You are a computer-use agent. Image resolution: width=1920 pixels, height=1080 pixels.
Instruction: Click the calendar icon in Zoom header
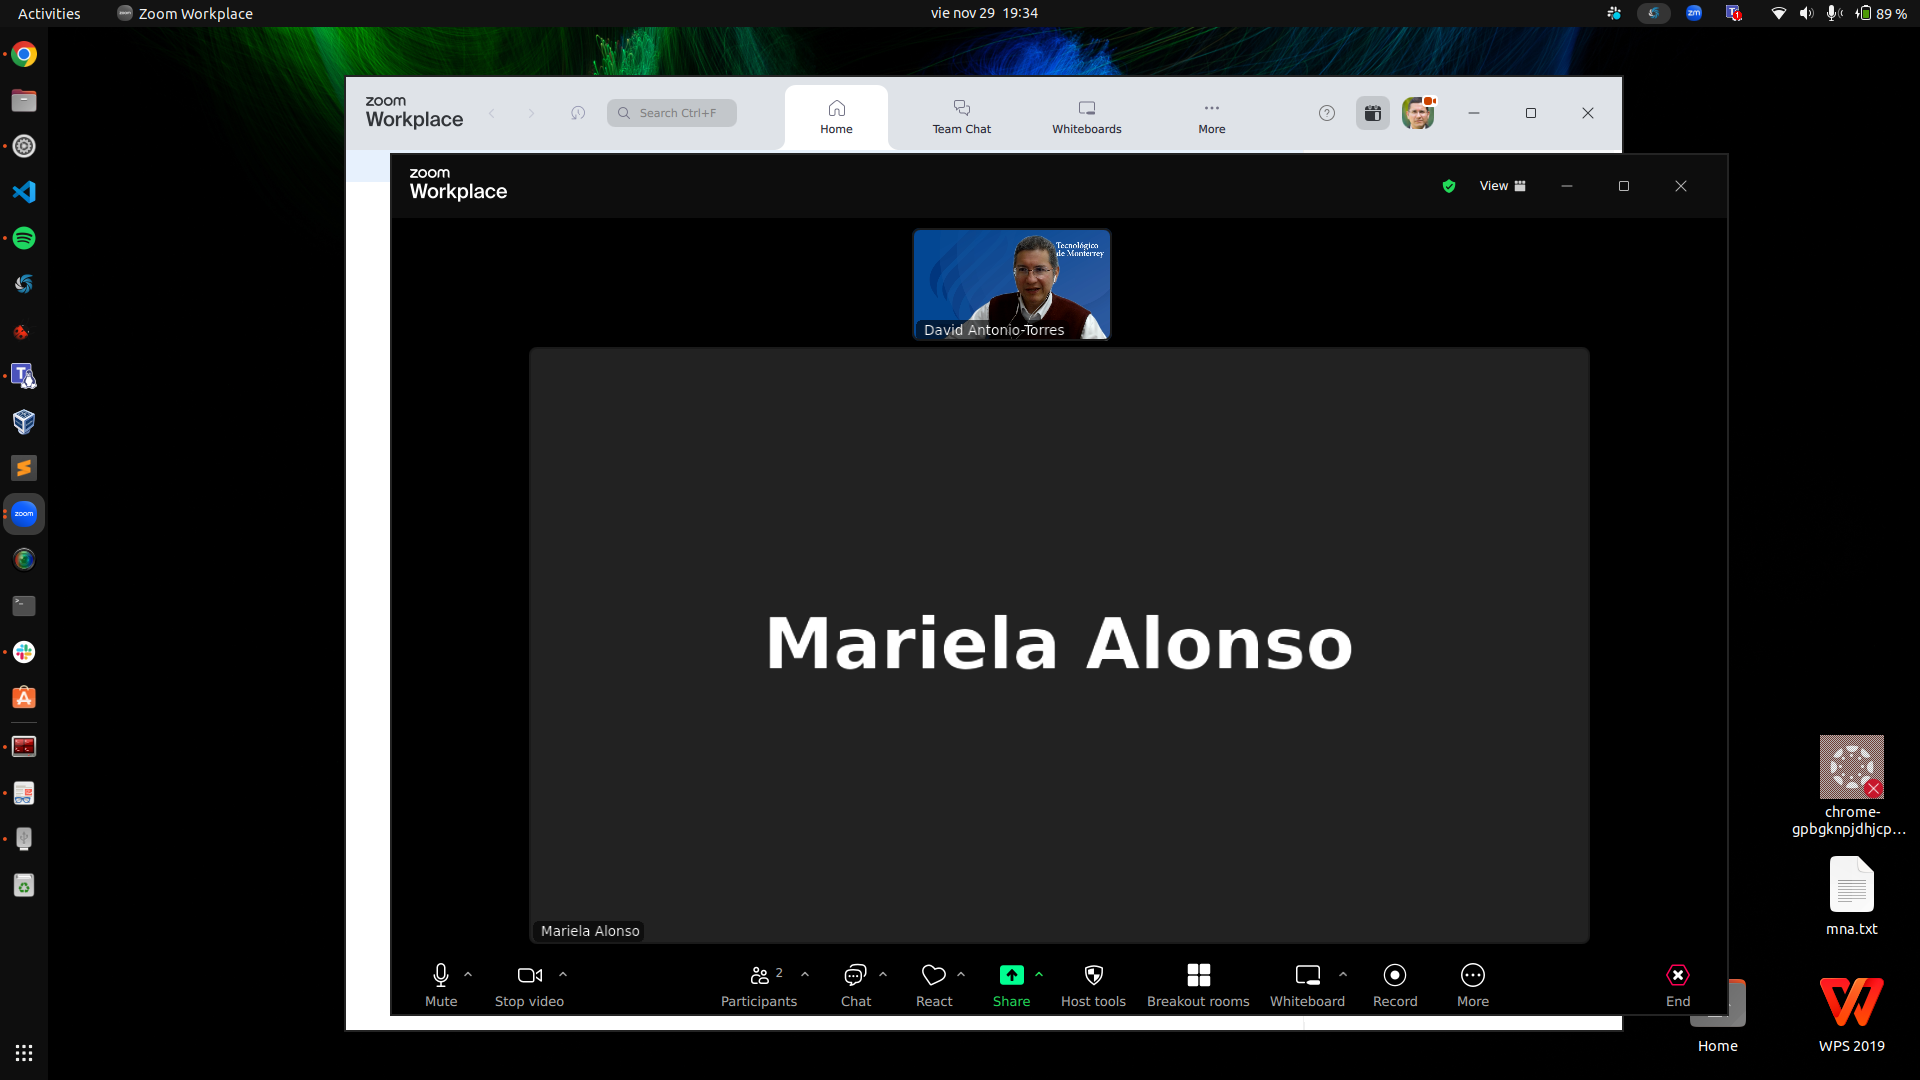[1373, 113]
